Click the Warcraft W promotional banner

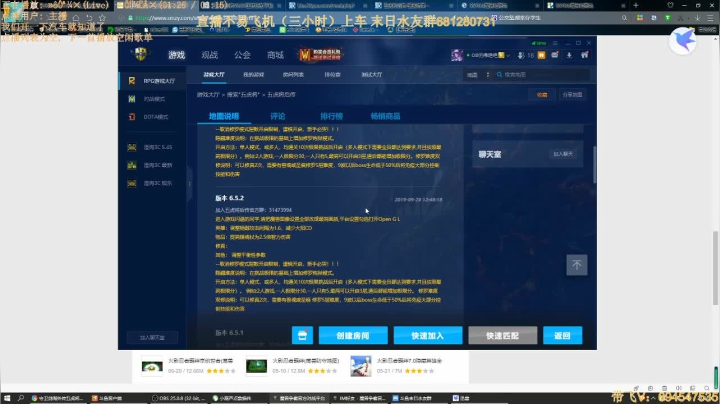(320, 55)
